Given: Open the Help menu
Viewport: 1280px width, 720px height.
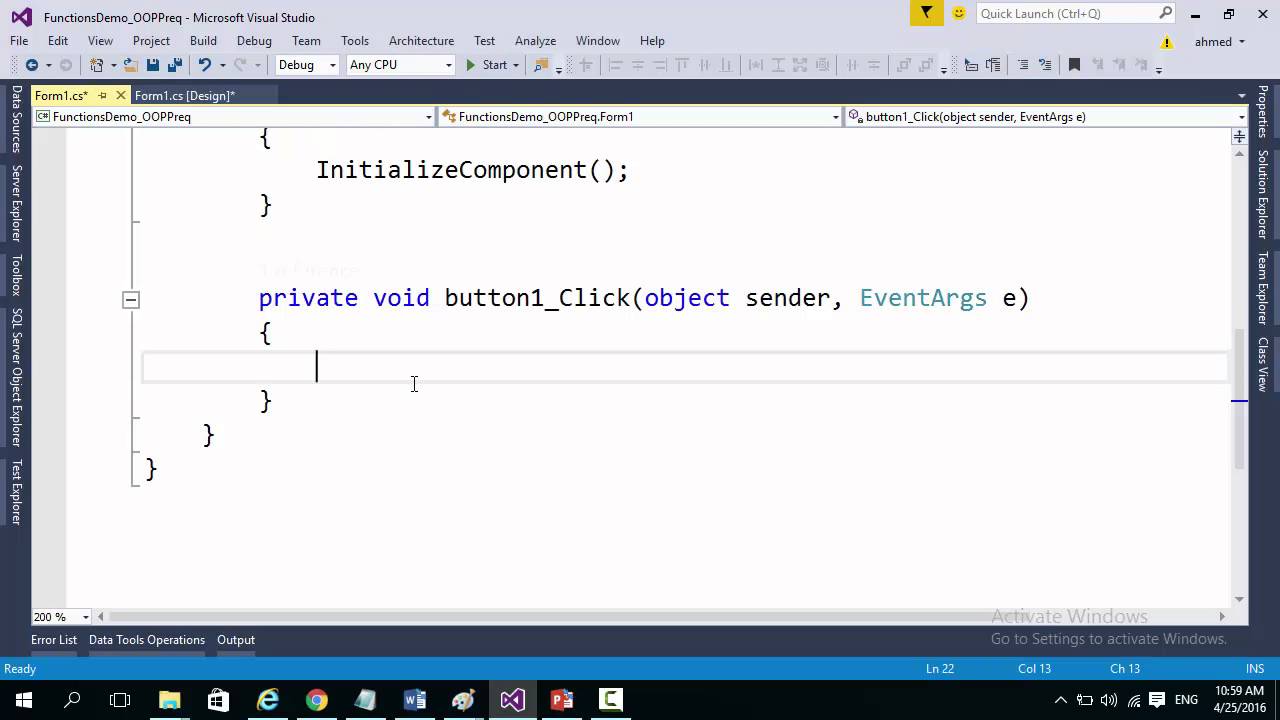Looking at the screenshot, I should pyautogui.click(x=652, y=41).
